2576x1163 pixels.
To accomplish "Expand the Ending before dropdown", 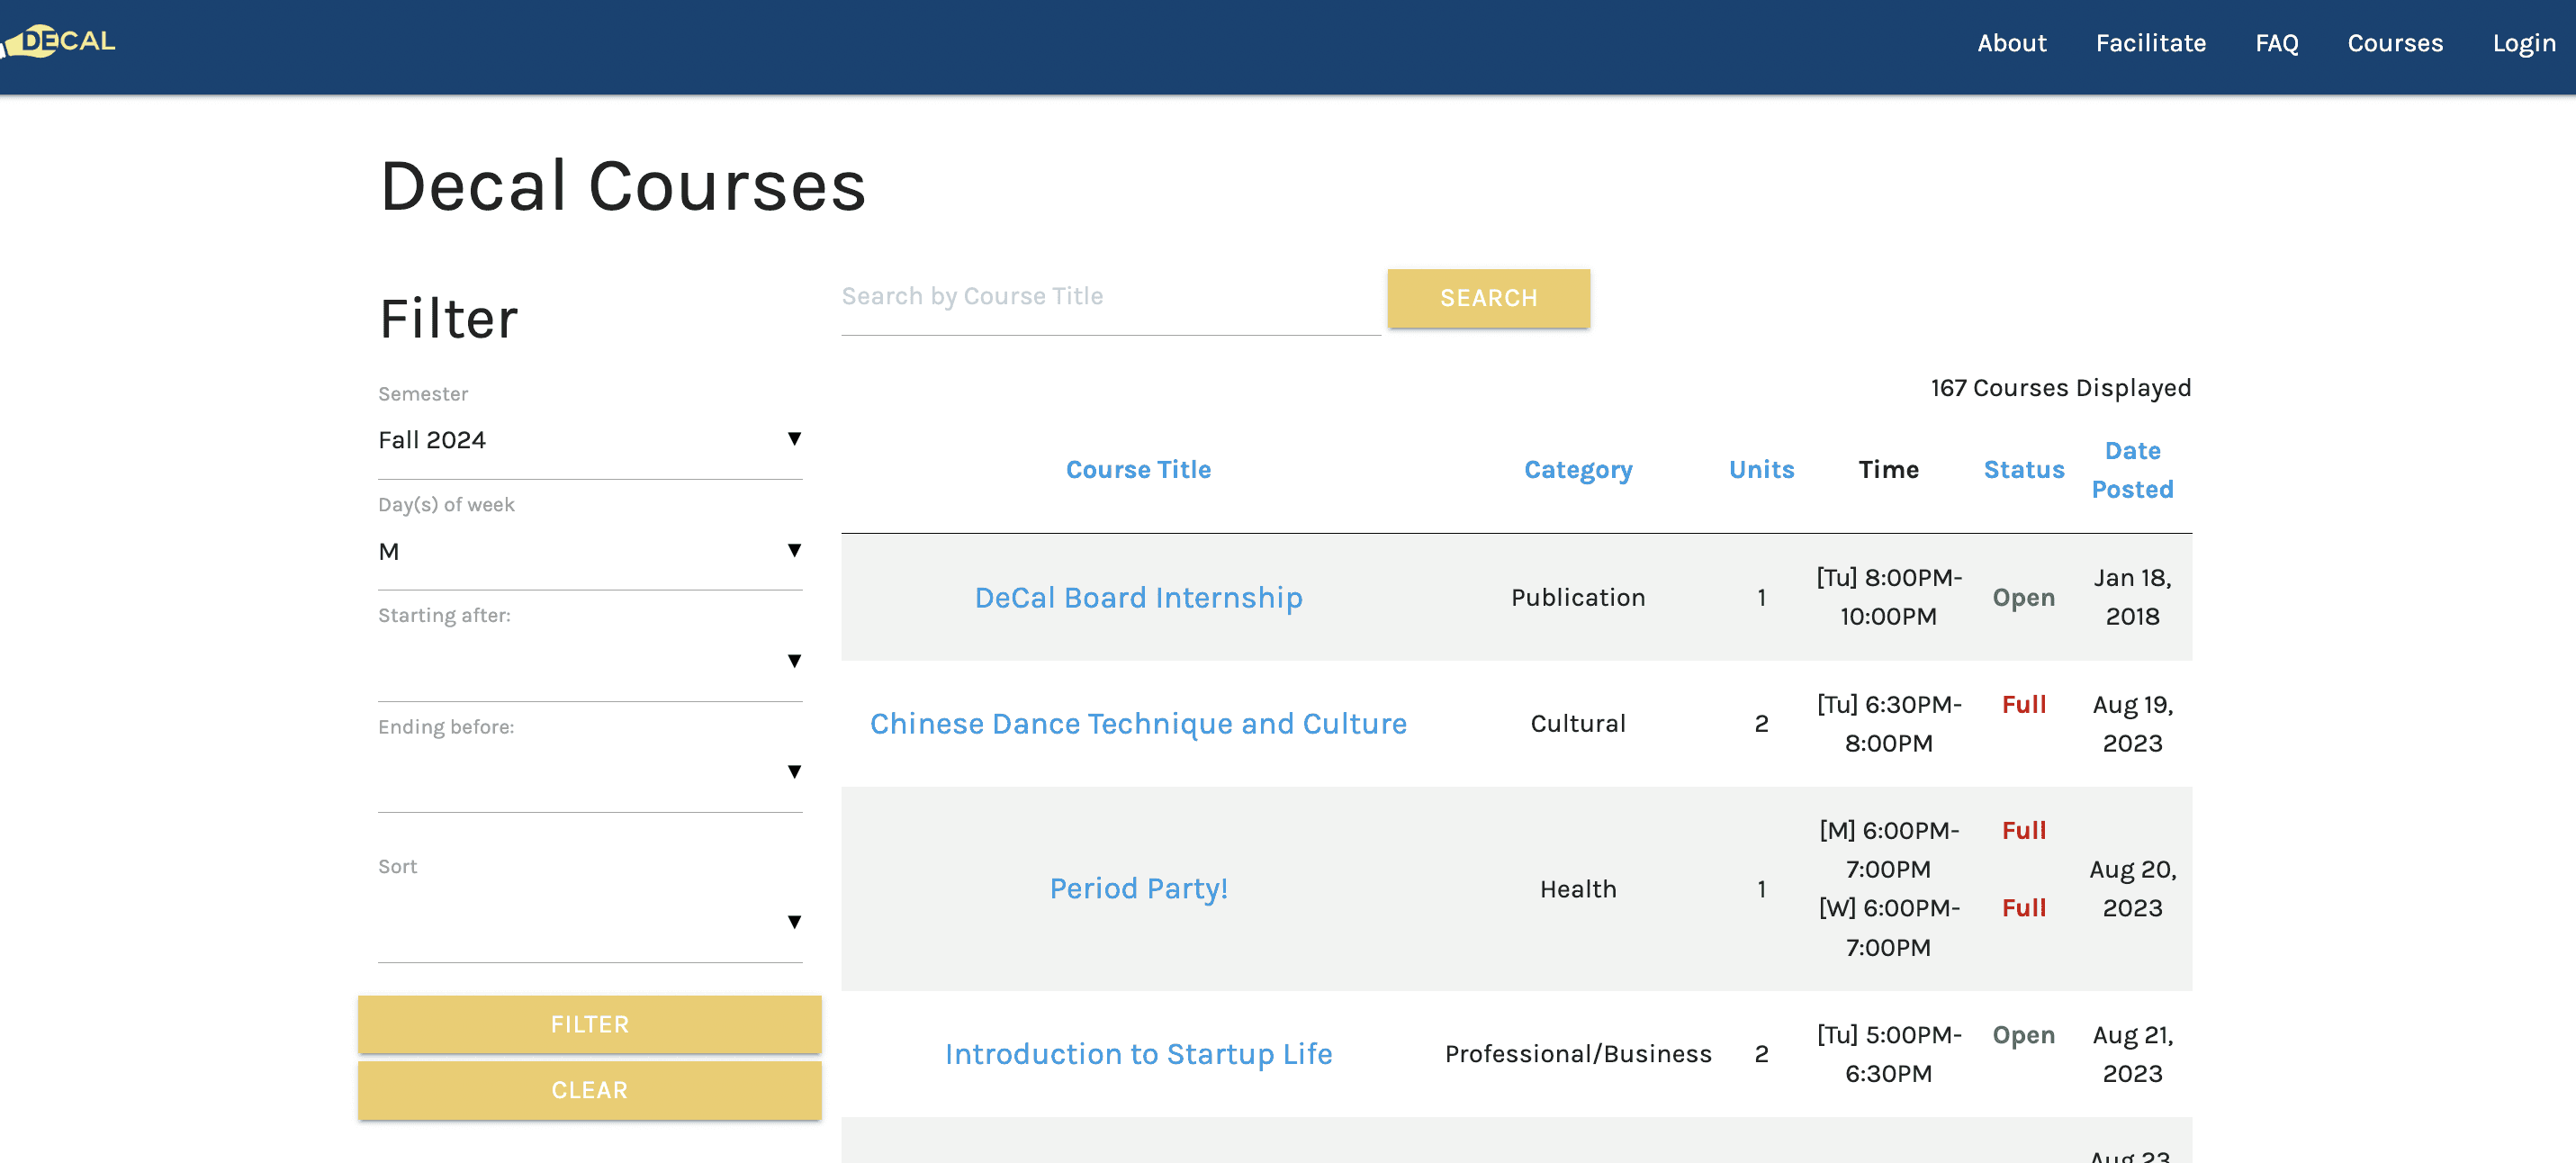I will pyautogui.click(x=589, y=772).
